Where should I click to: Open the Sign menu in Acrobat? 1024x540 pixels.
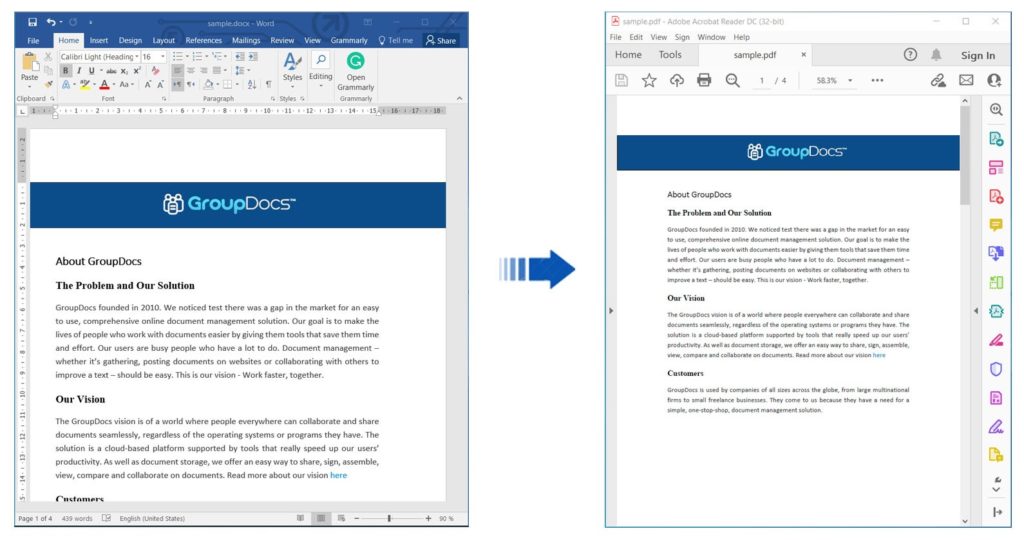point(682,37)
